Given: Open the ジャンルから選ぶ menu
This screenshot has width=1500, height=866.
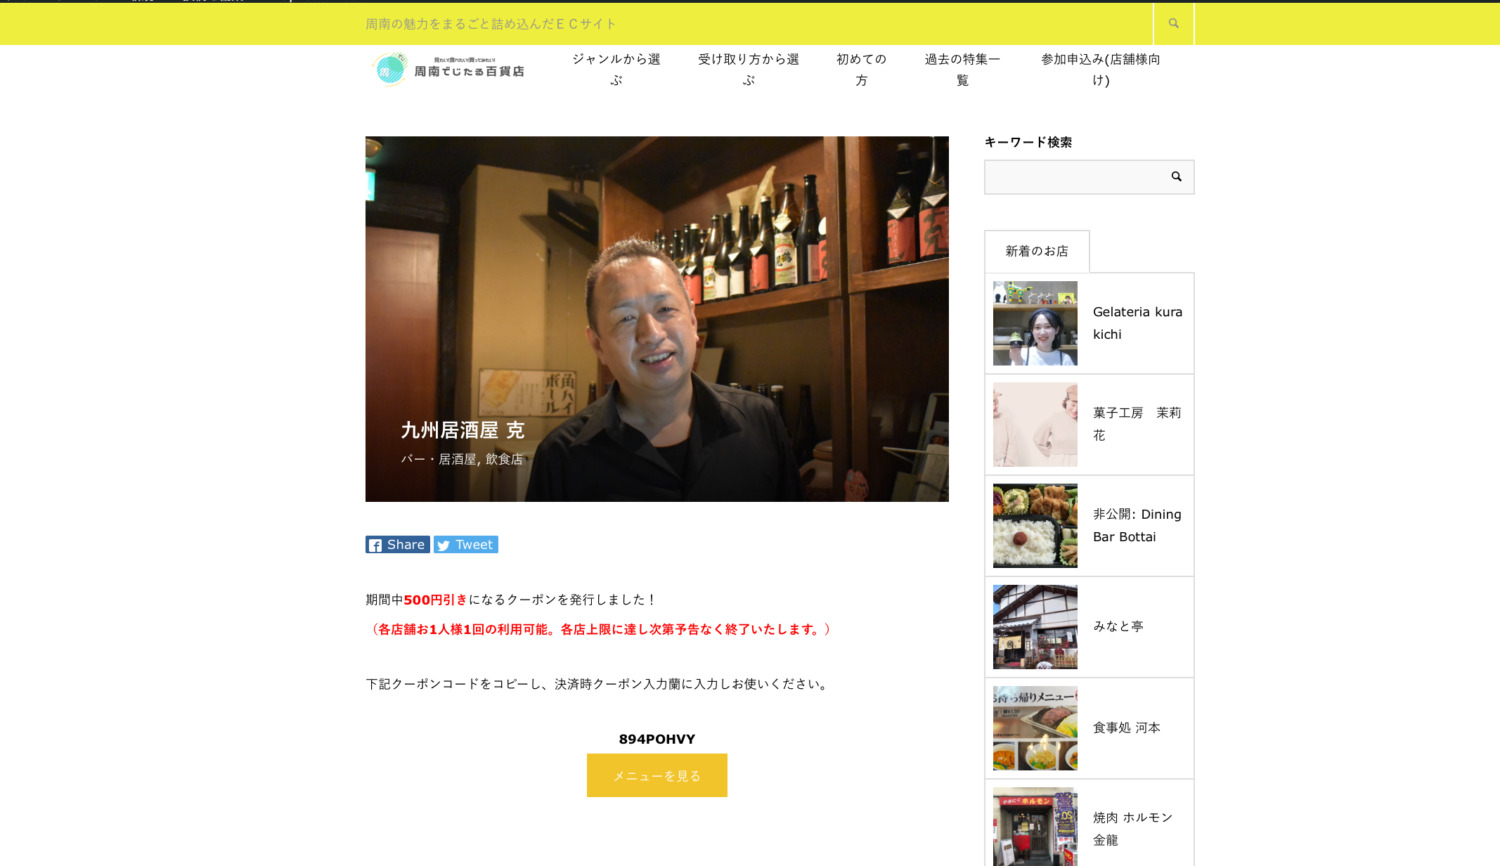Looking at the screenshot, I should 616,69.
